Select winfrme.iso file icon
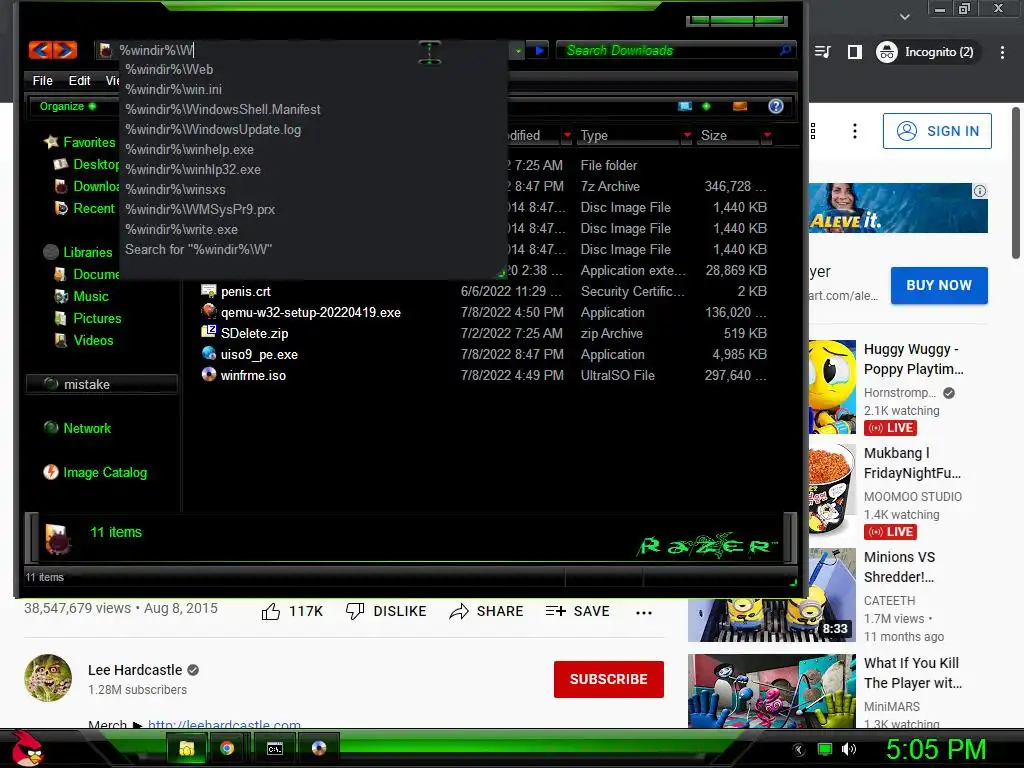 pos(208,374)
